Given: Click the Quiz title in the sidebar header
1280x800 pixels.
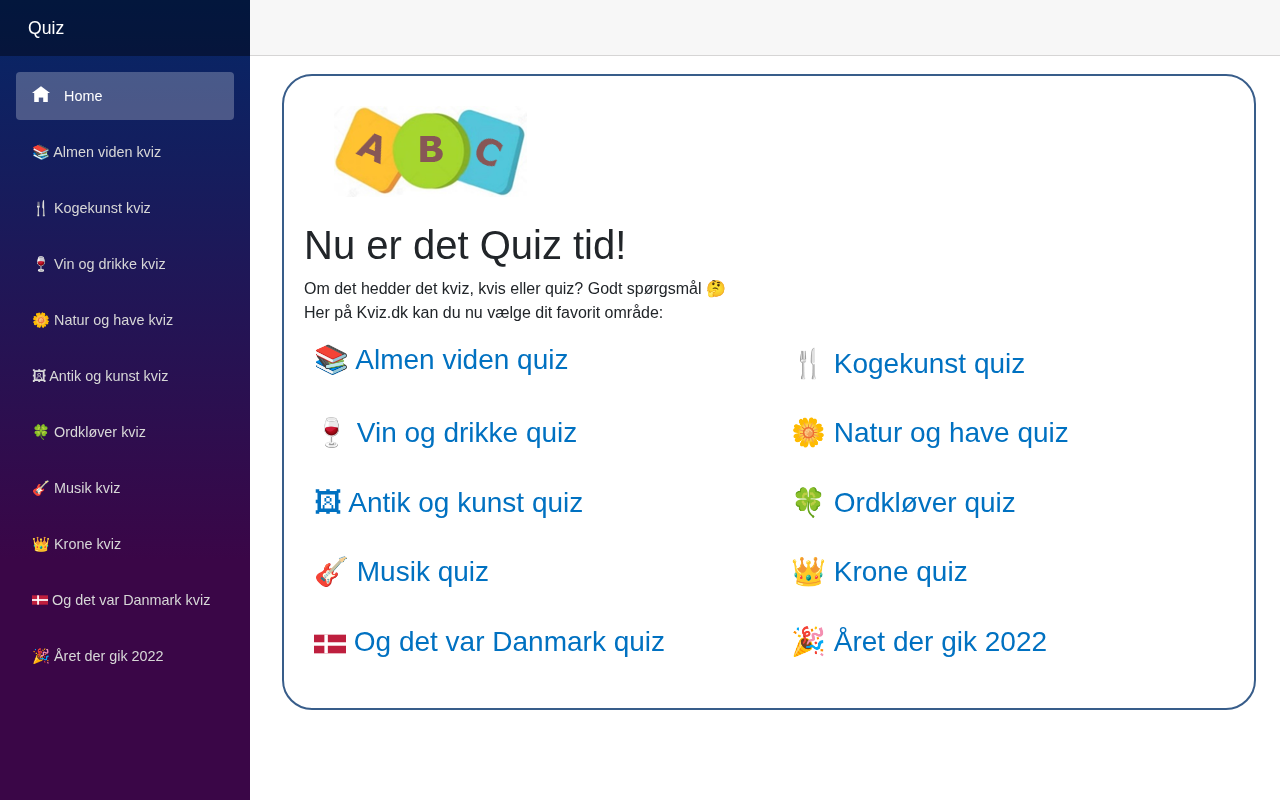Looking at the screenshot, I should [46, 28].
